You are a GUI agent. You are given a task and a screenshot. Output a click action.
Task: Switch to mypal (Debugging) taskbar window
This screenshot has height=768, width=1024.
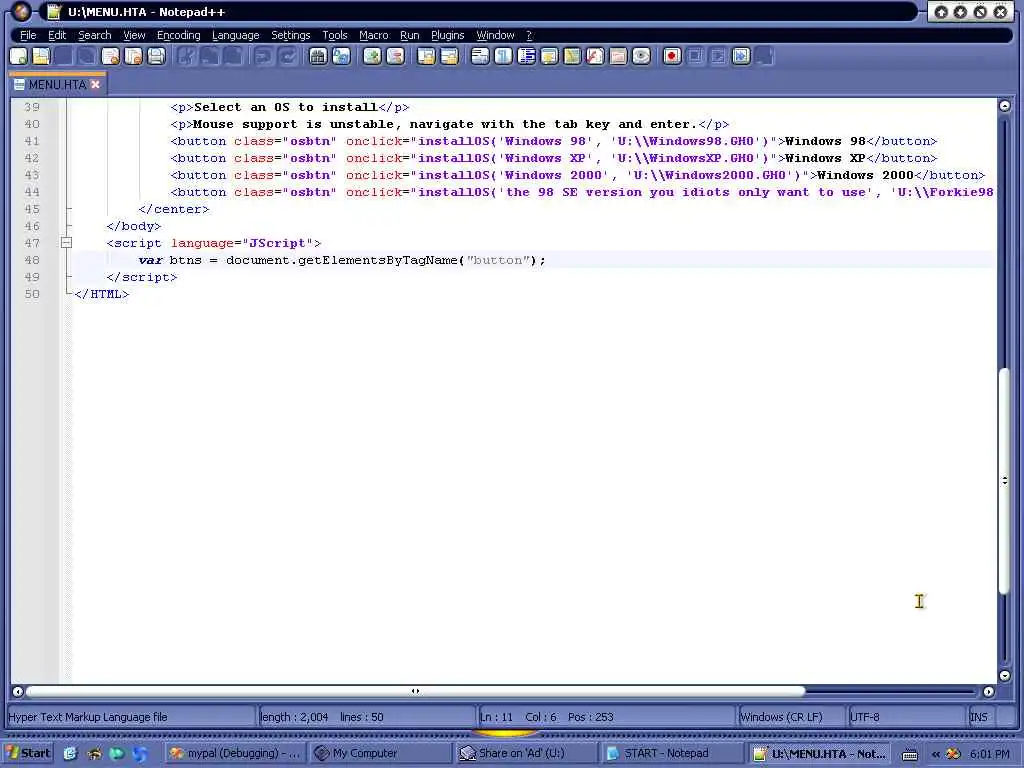click(x=235, y=753)
